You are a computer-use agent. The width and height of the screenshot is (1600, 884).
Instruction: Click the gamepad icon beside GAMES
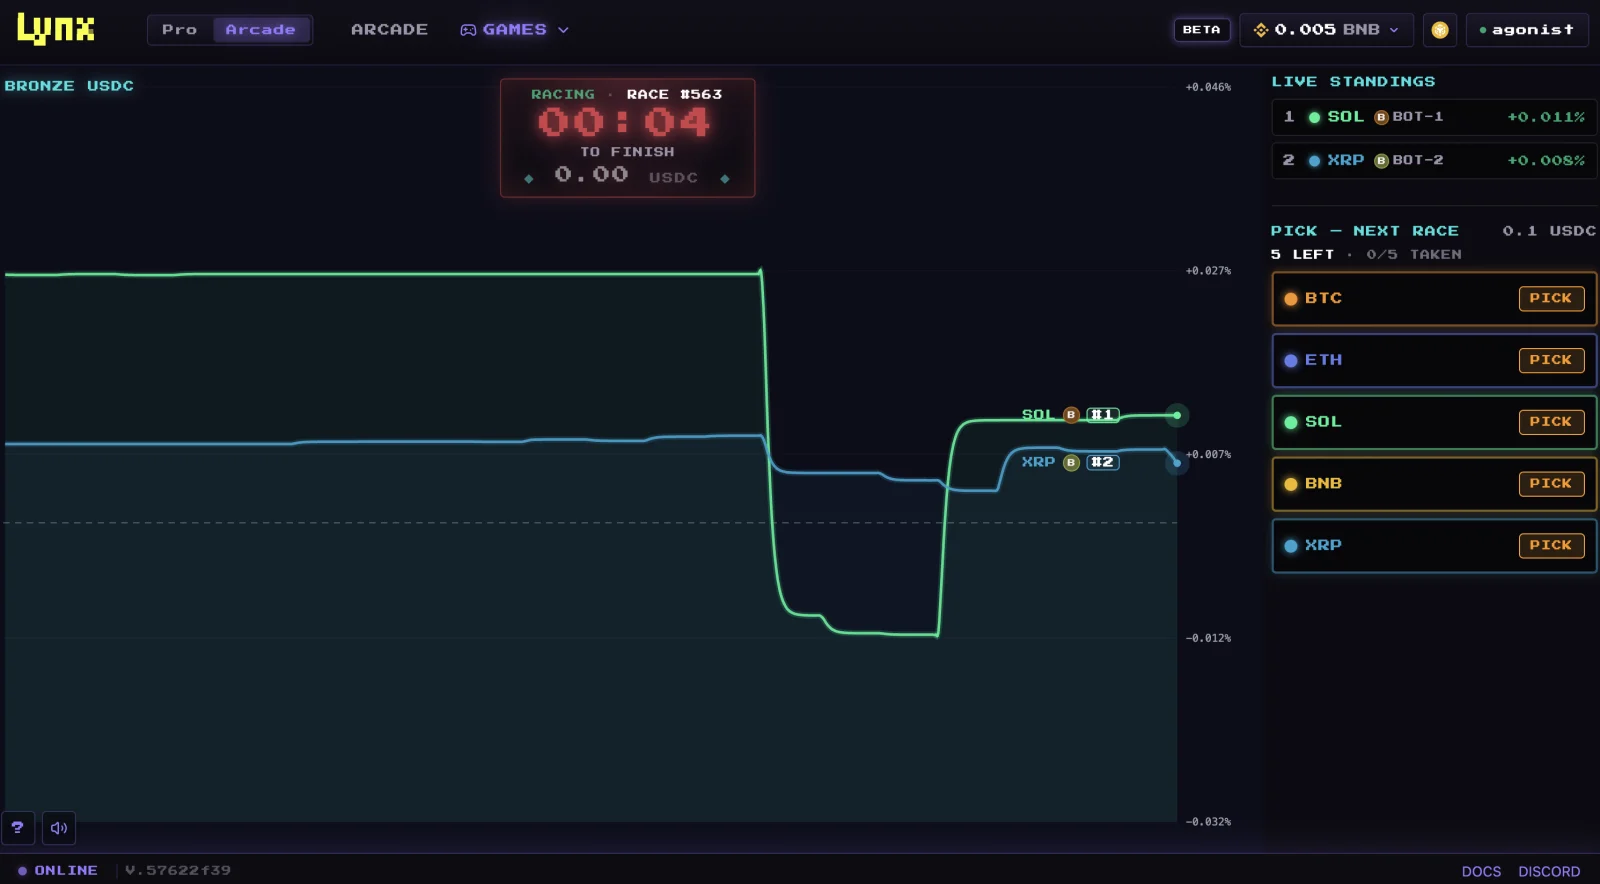click(468, 30)
